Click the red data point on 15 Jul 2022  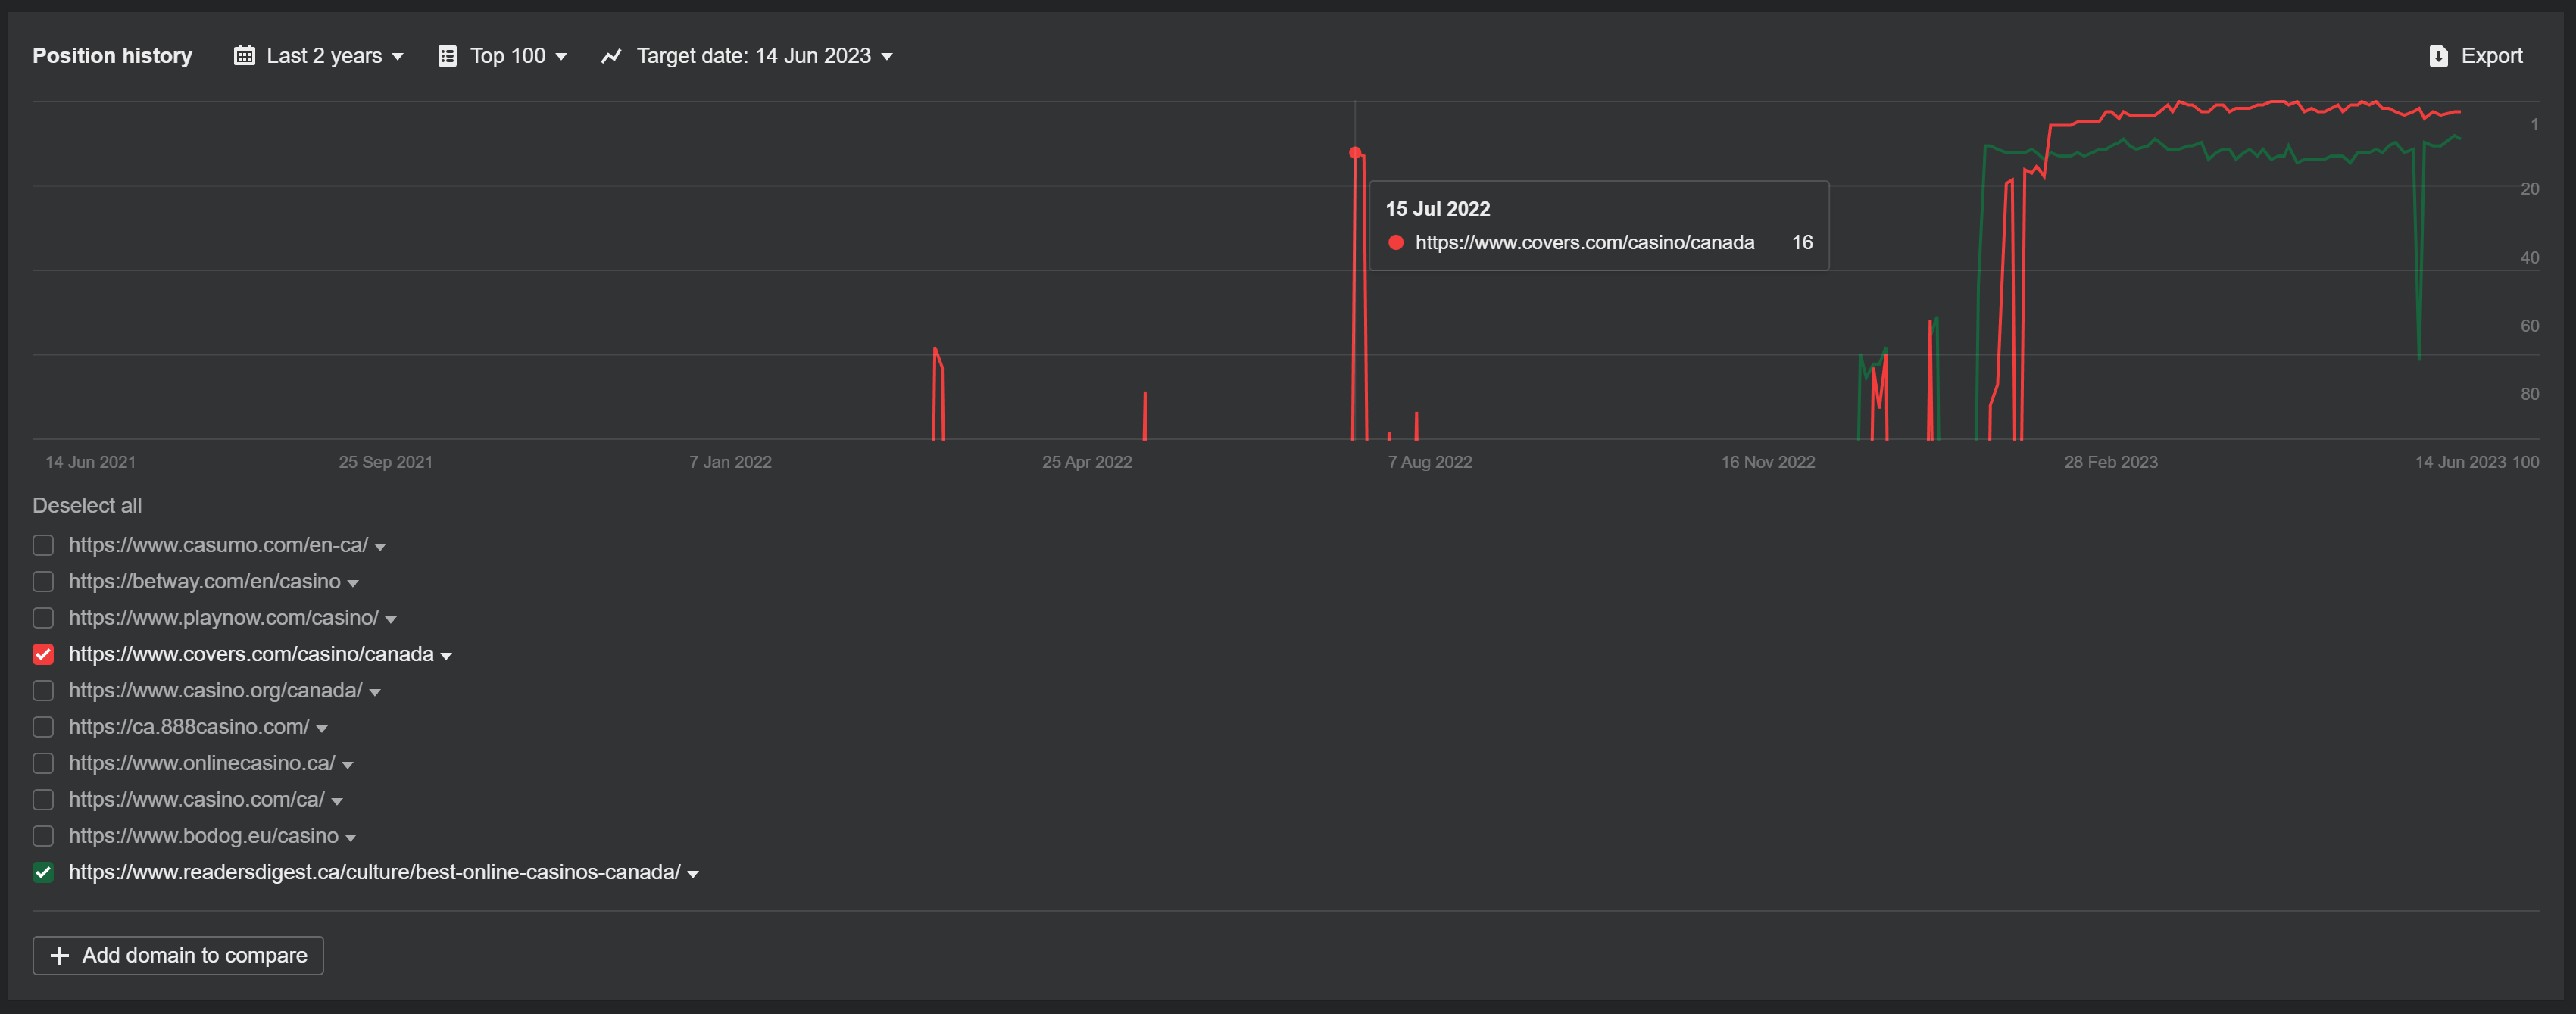click(1355, 153)
